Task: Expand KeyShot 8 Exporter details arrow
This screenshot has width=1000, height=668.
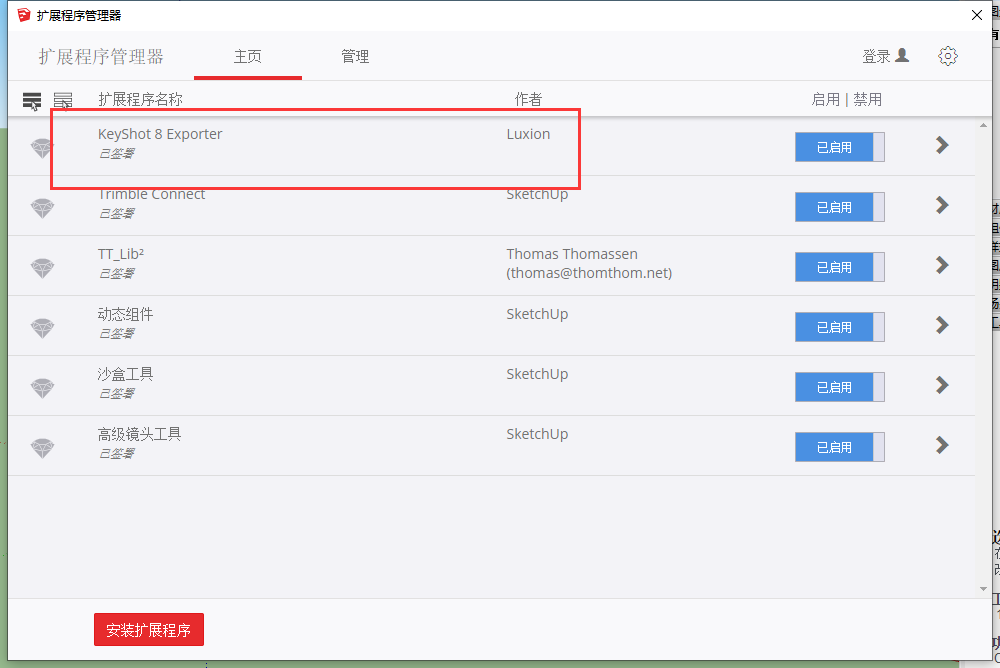Action: (x=942, y=145)
